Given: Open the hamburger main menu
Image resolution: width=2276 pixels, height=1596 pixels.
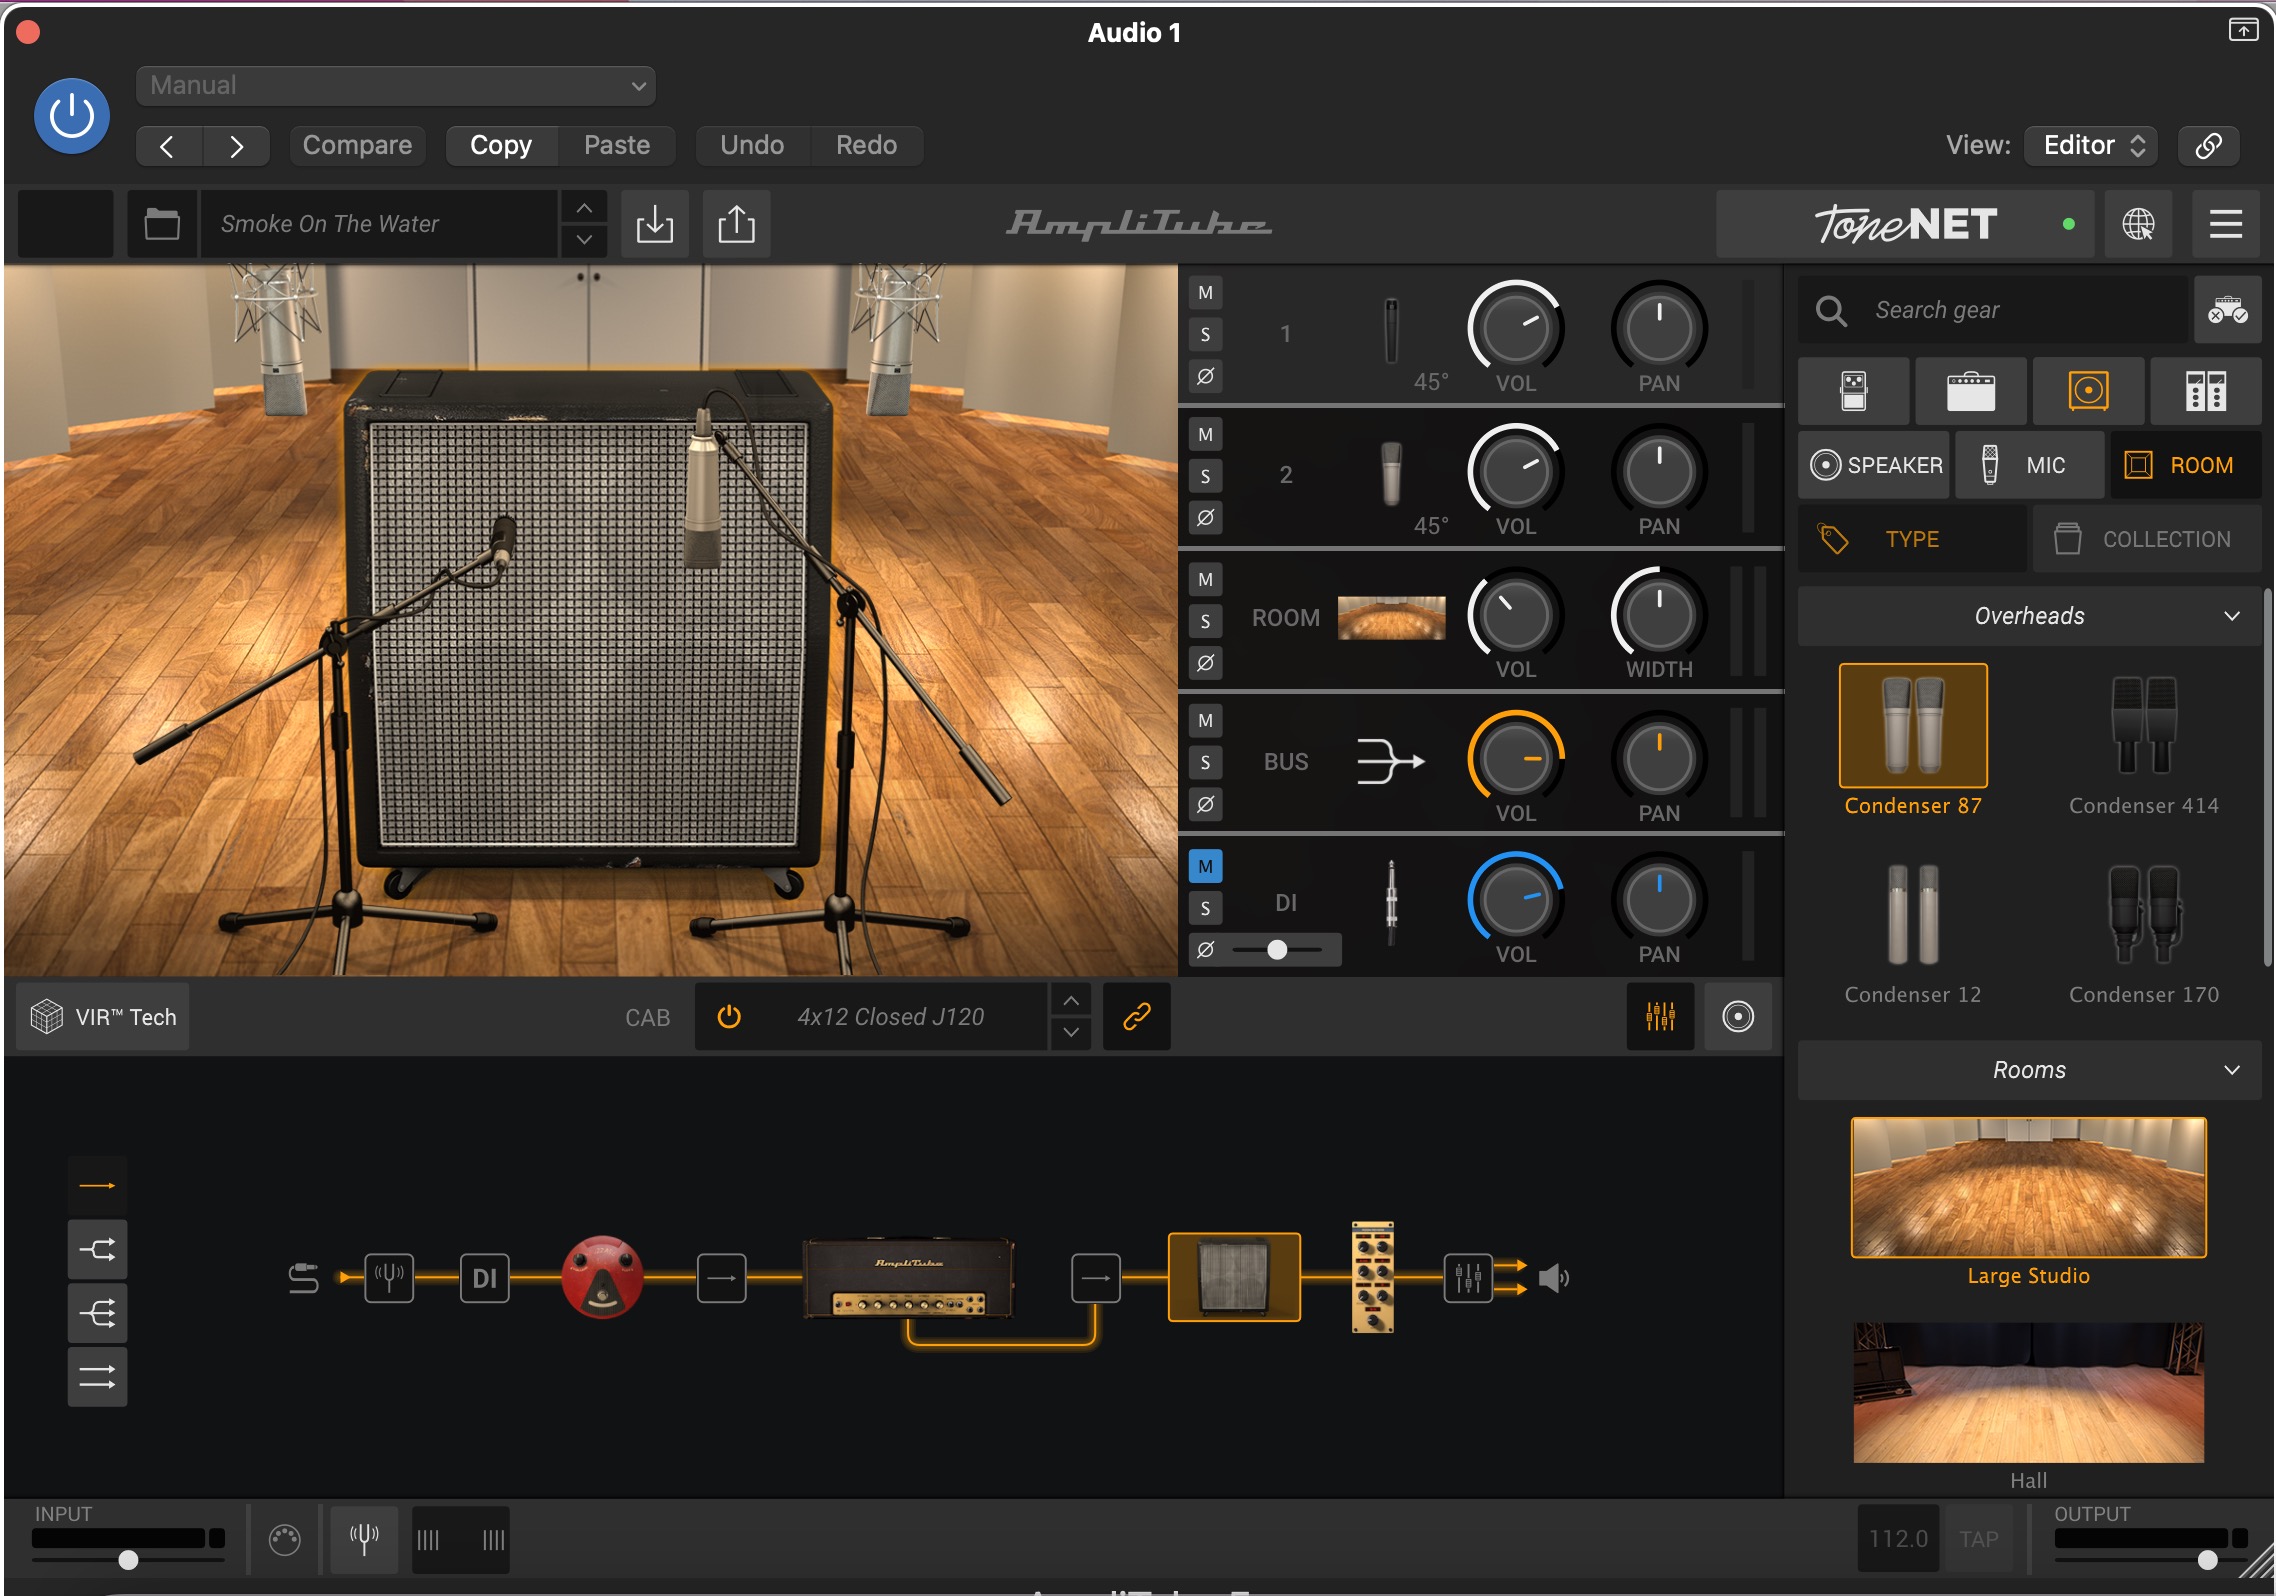Looking at the screenshot, I should 2225,224.
